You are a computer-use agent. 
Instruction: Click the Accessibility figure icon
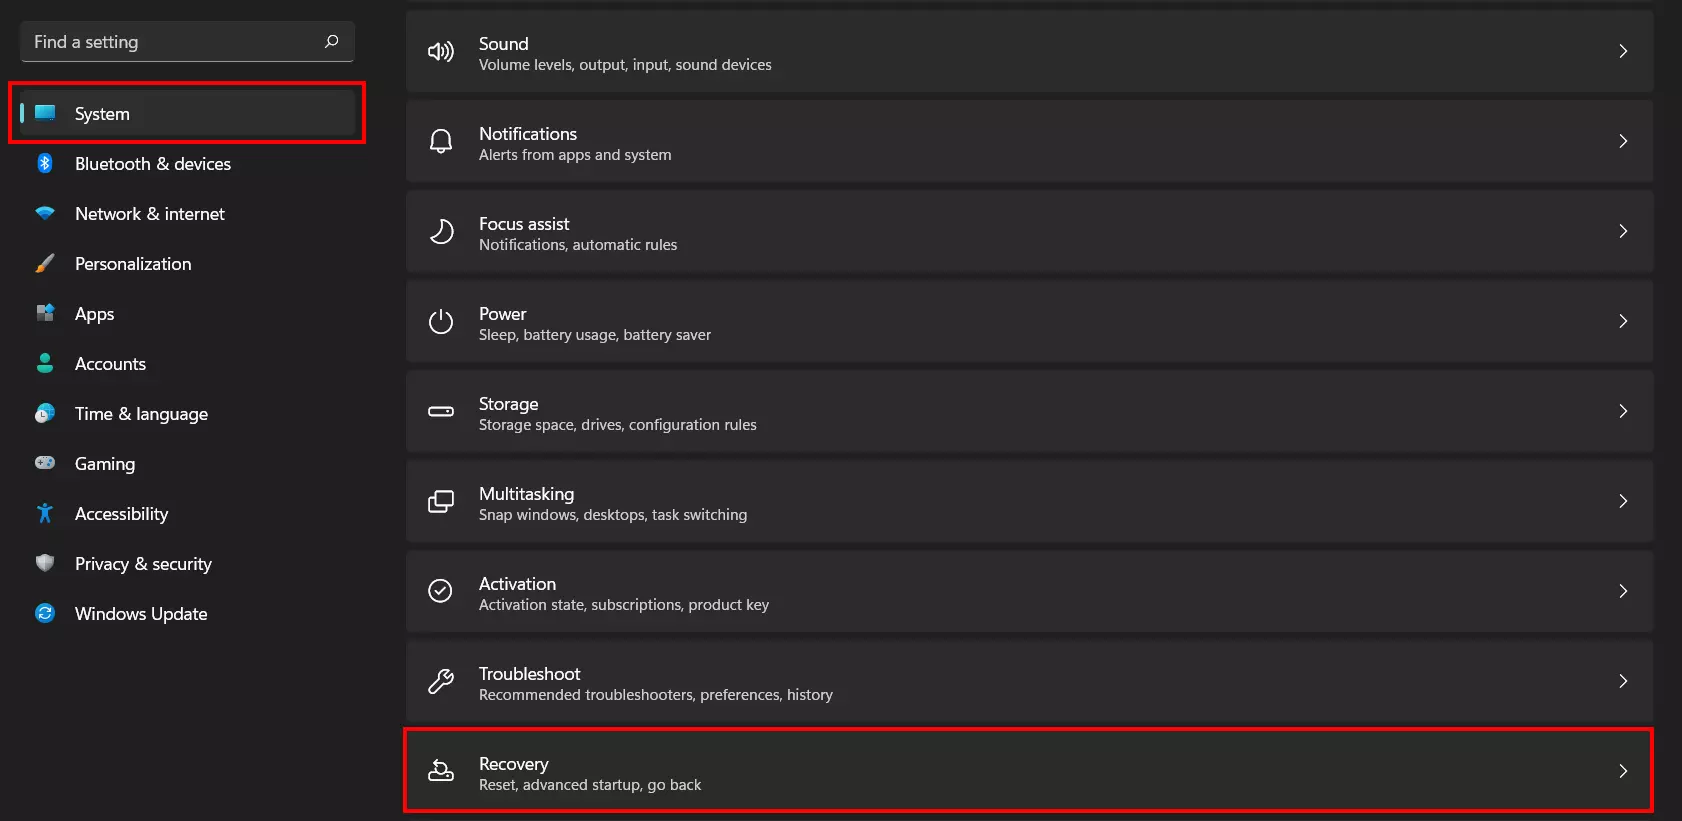(45, 513)
